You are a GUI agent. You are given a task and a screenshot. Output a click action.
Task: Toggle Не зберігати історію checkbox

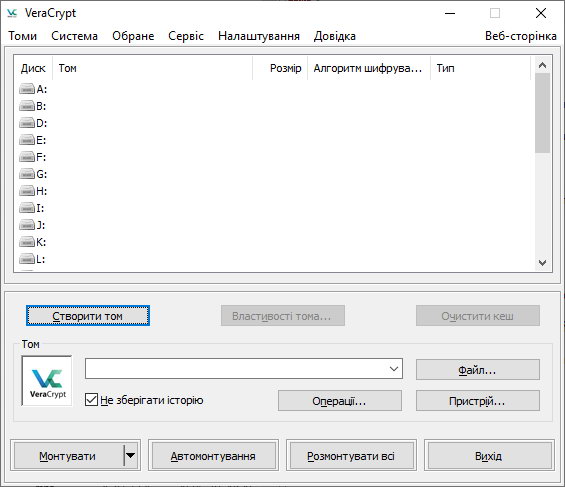(91, 400)
